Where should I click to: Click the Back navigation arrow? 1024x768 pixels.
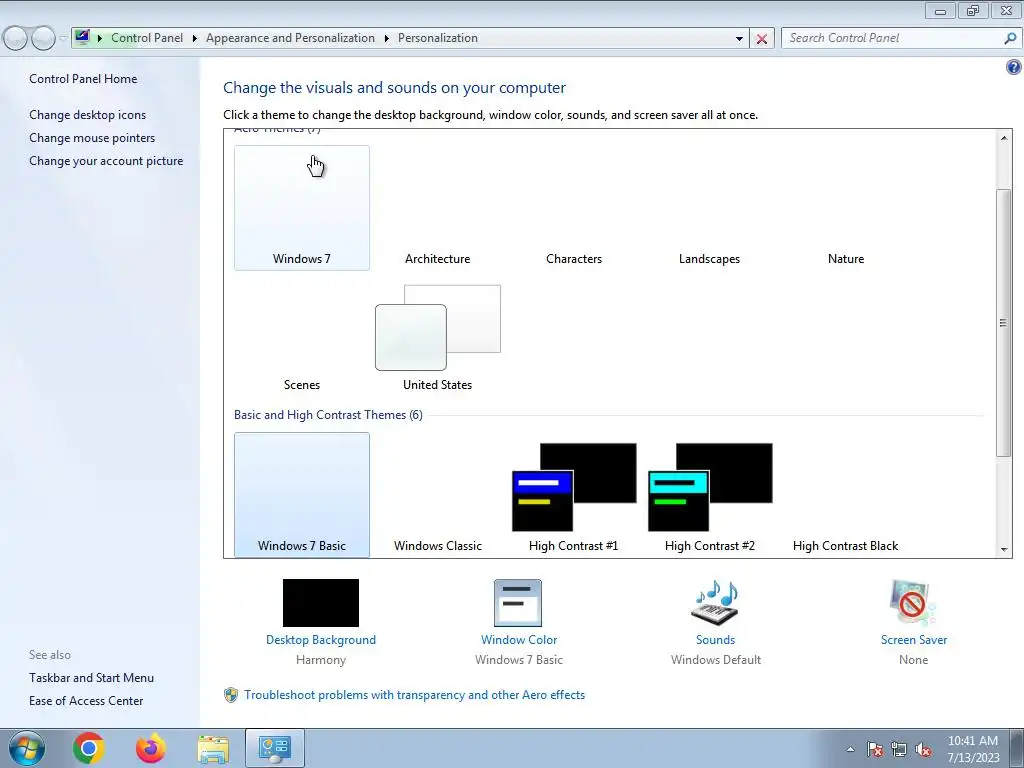(x=16, y=38)
